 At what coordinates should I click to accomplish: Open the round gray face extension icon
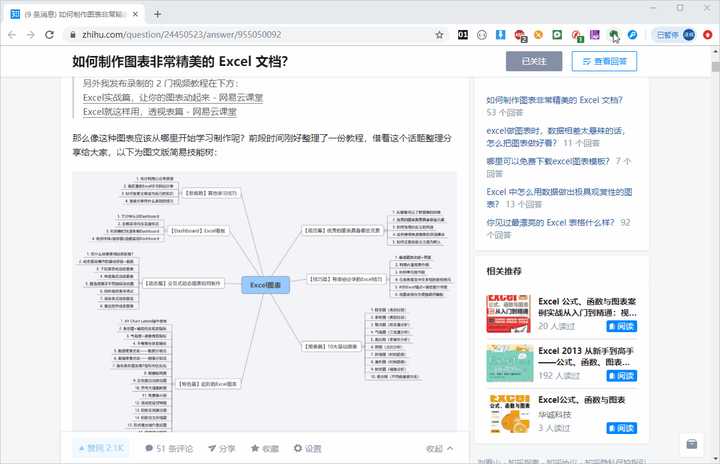click(x=482, y=35)
